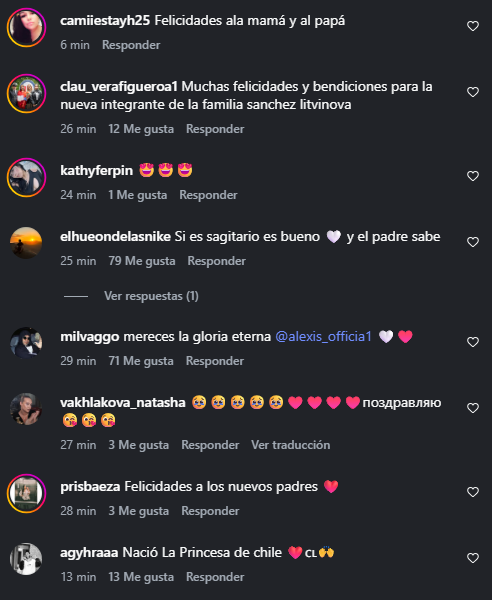Open Ver traducción for vakhlakova_natasha's comment
Screen dimensions: 492x600
click(290, 445)
